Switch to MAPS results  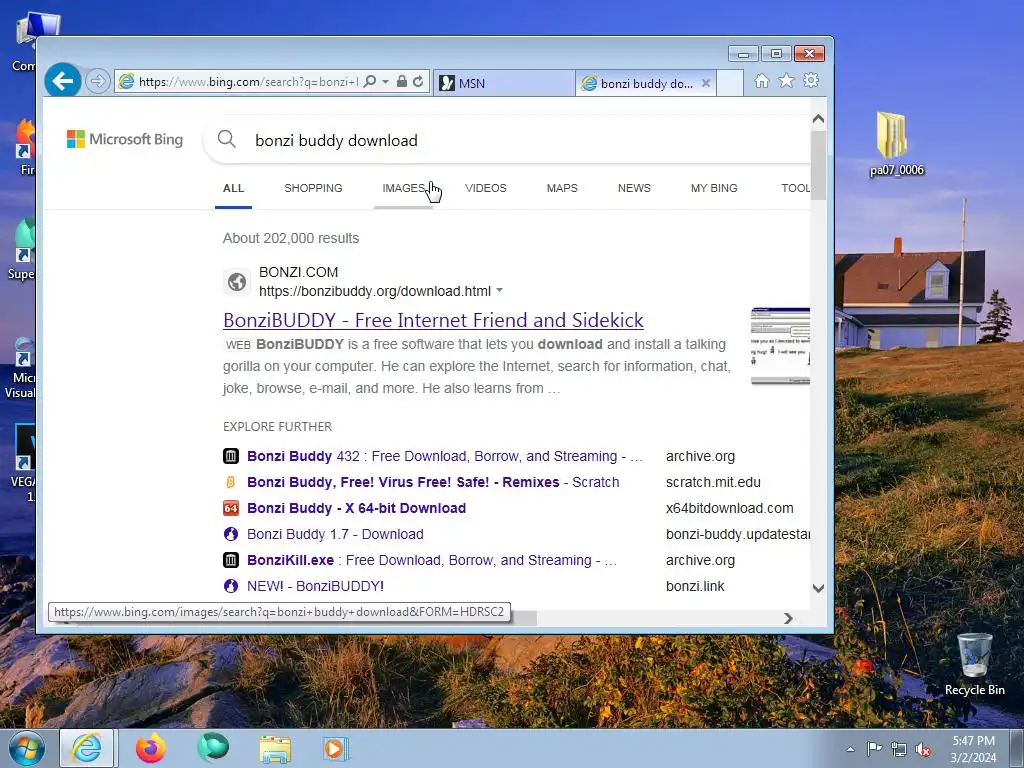point(562,188)
